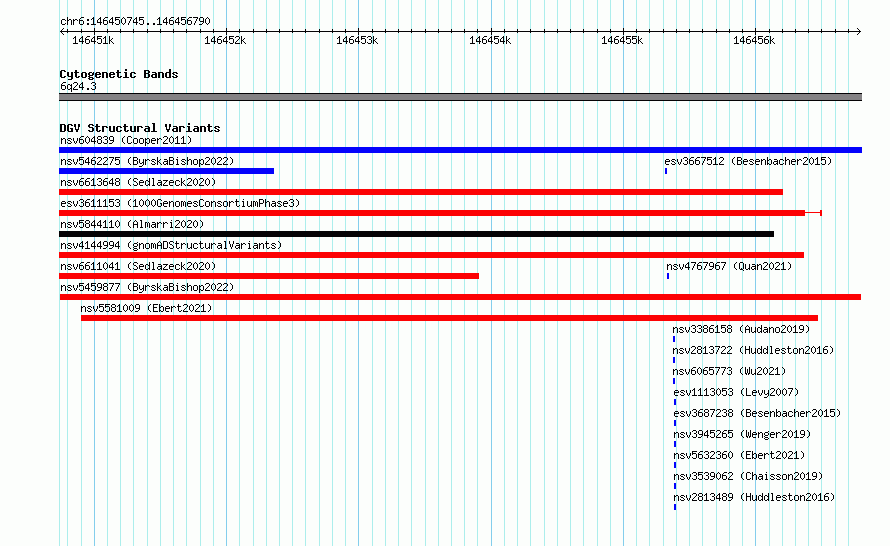This screenshot has width=890, height=546.
Task: Click the 146455k ruler position
Action: click(x=622, y=40)
